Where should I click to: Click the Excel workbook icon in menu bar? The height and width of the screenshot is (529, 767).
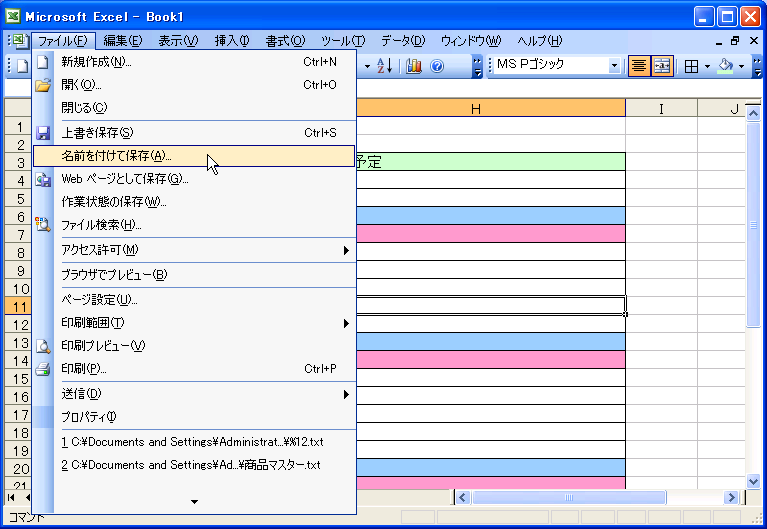click(20, 41)
